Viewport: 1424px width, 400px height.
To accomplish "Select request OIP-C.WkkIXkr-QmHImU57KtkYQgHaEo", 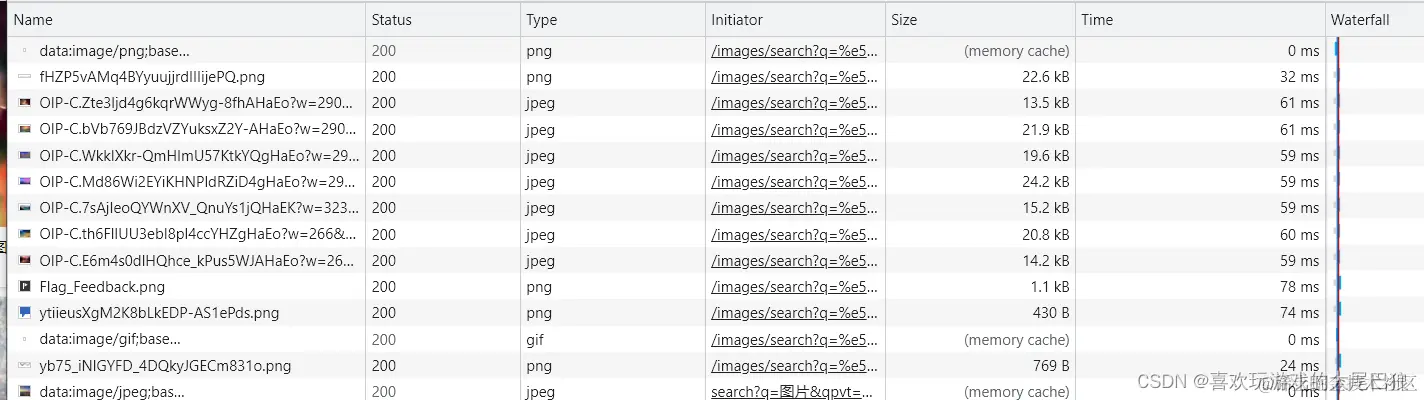I will tap(198, 156).
